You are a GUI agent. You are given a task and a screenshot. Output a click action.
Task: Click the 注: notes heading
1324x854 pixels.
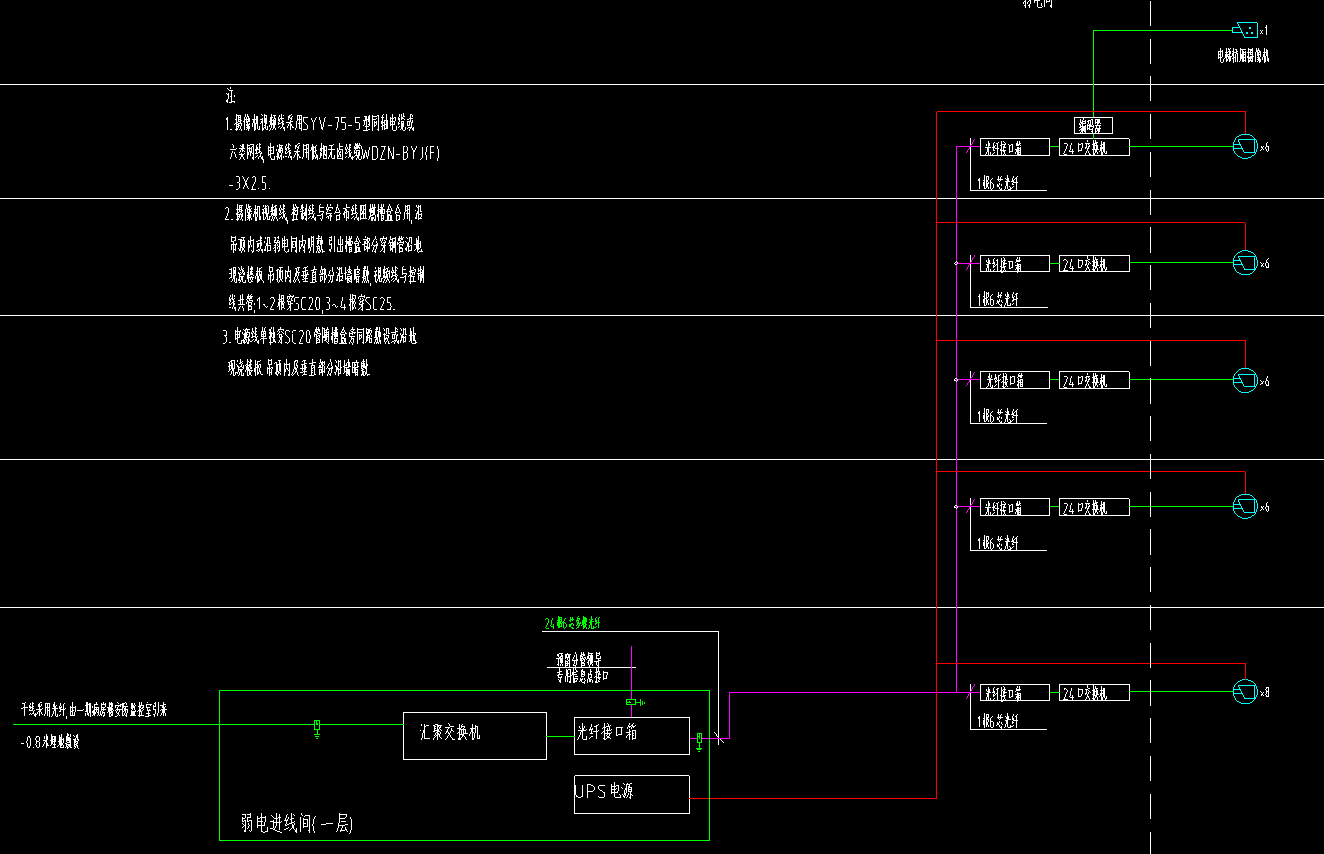tap(230, 97)
